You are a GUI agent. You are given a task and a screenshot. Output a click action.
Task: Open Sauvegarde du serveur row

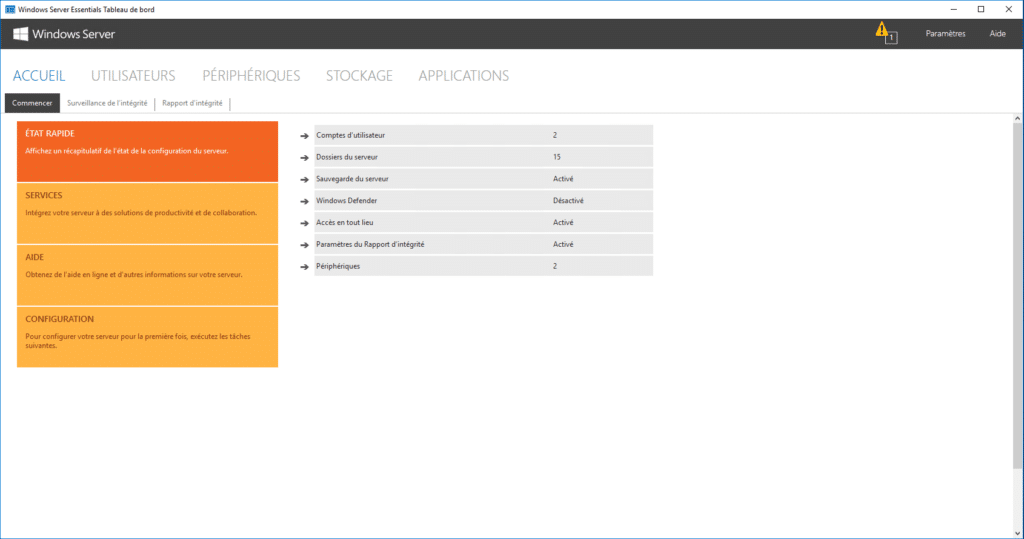tap(483, 178)
